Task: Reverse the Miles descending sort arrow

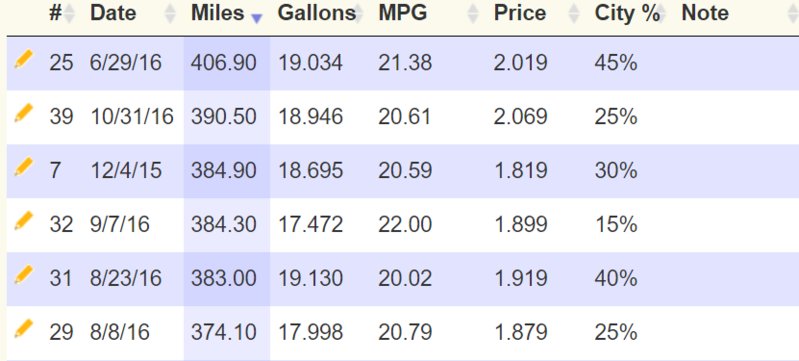Action: 257,18
